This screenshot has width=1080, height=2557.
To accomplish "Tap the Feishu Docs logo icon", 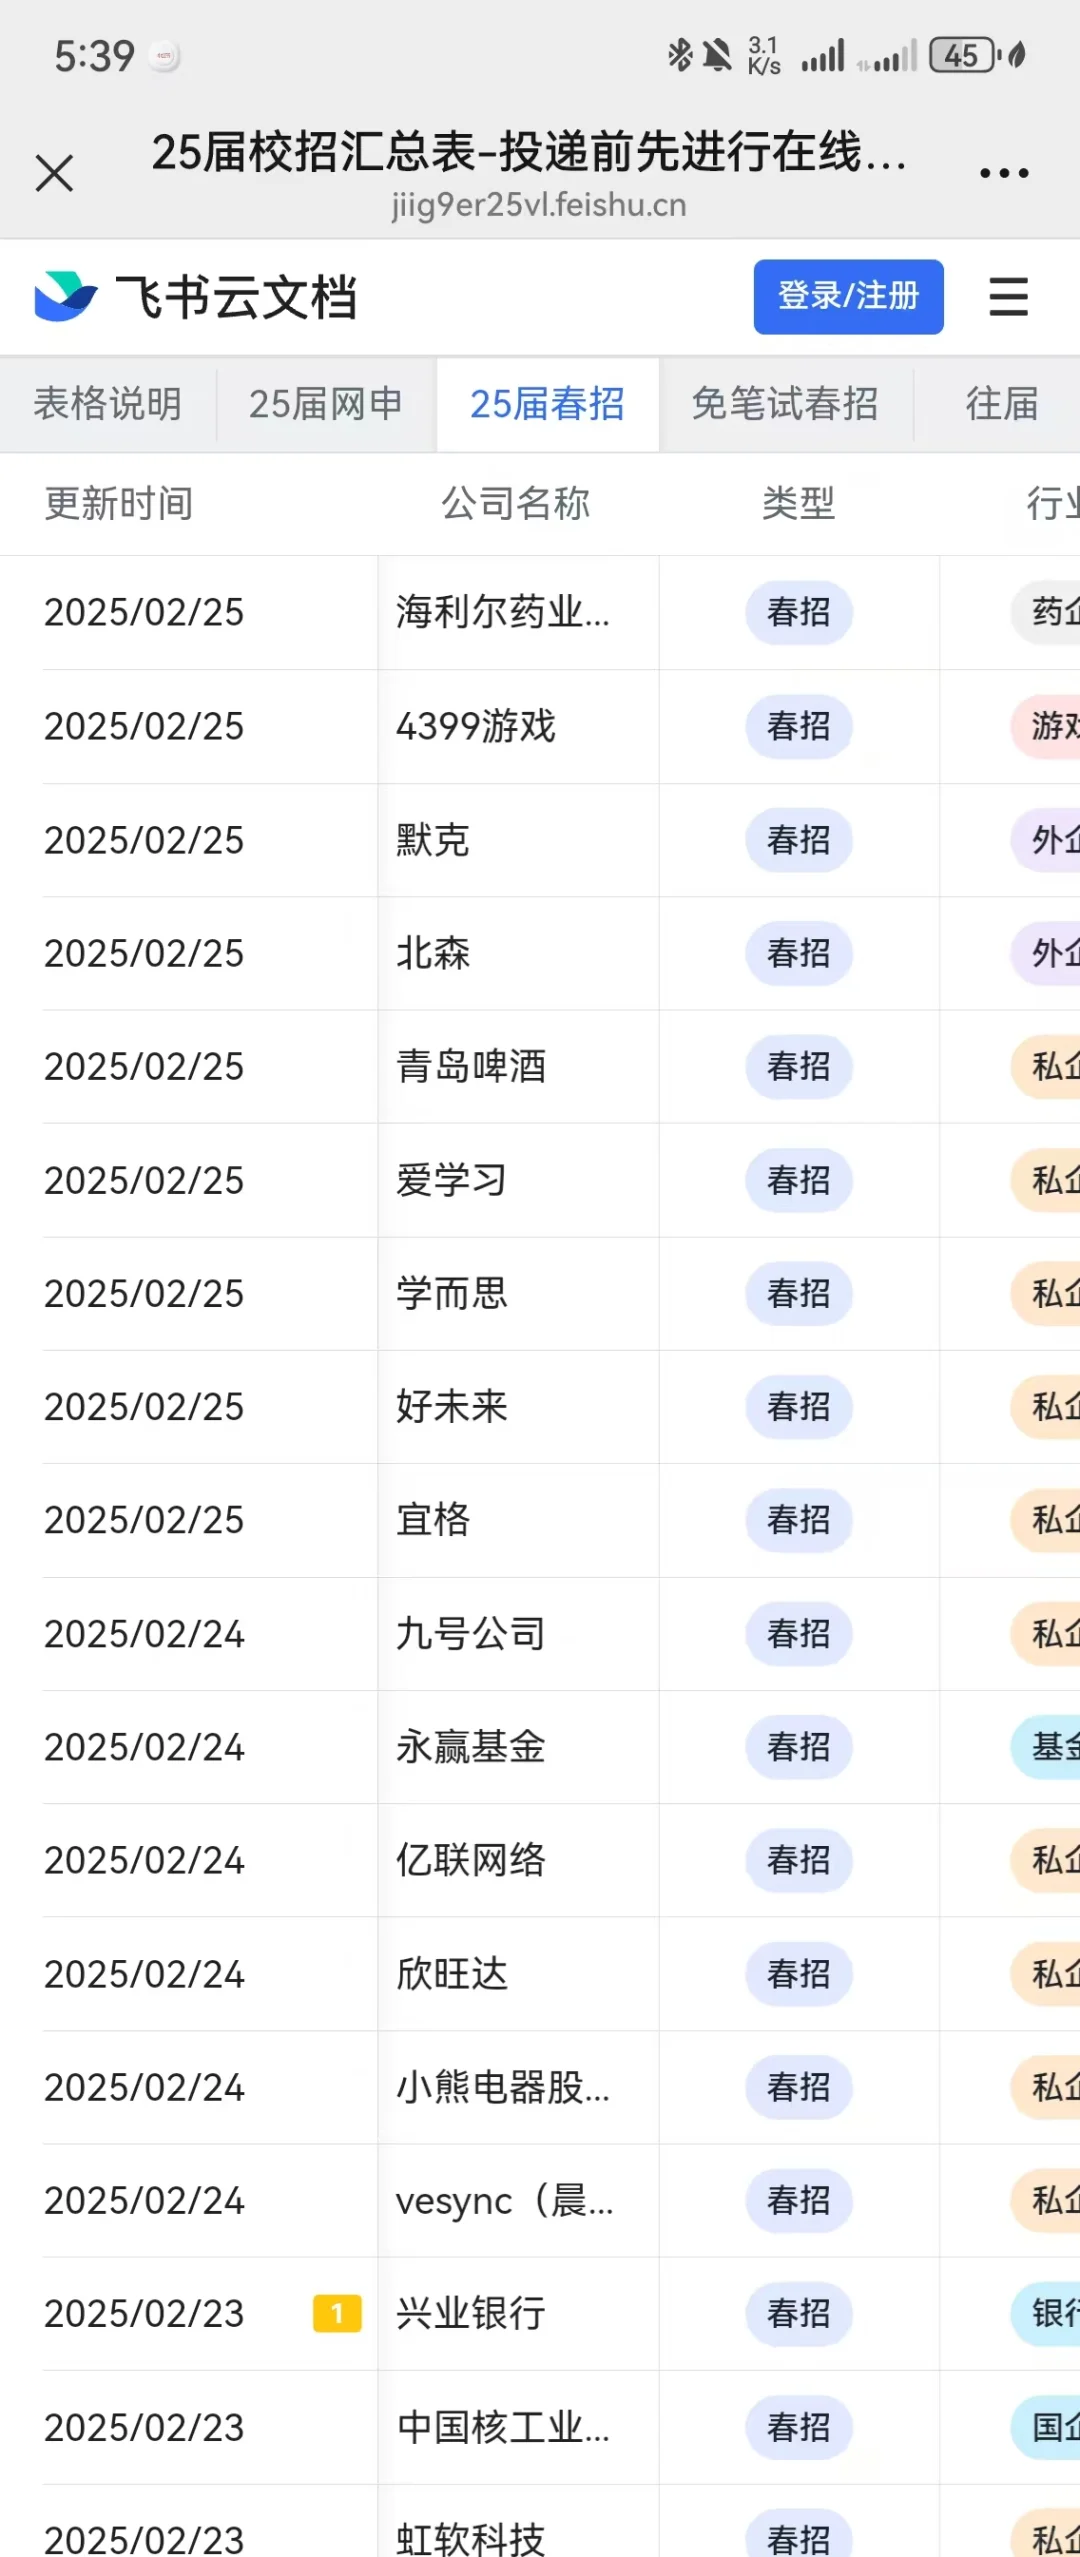I will [66, 297].
